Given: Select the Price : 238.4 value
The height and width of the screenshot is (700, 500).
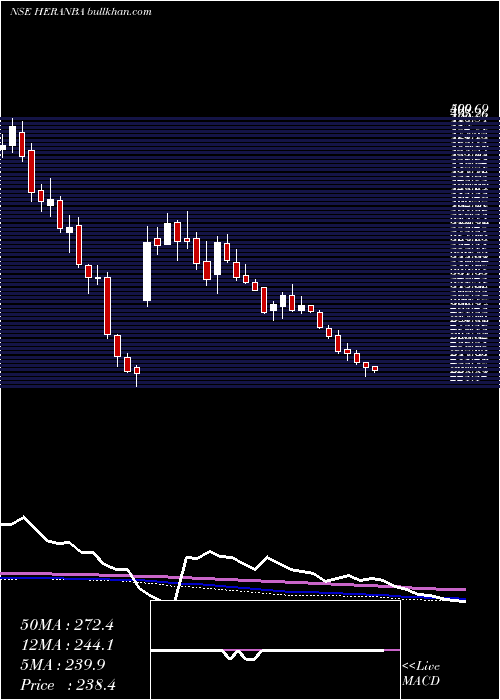Looking at the screenshot, I should (x=68, y=685).
